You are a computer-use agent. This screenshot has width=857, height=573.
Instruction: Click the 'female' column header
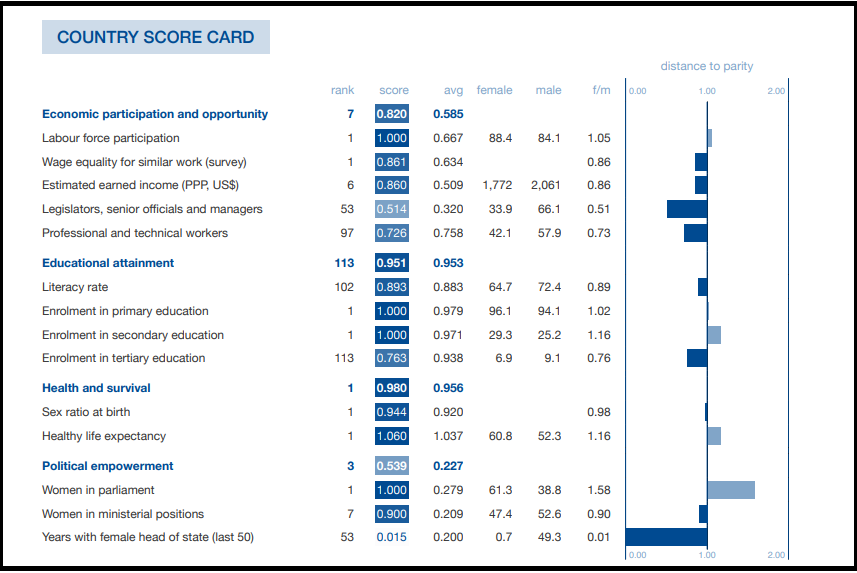coord(494,90)
